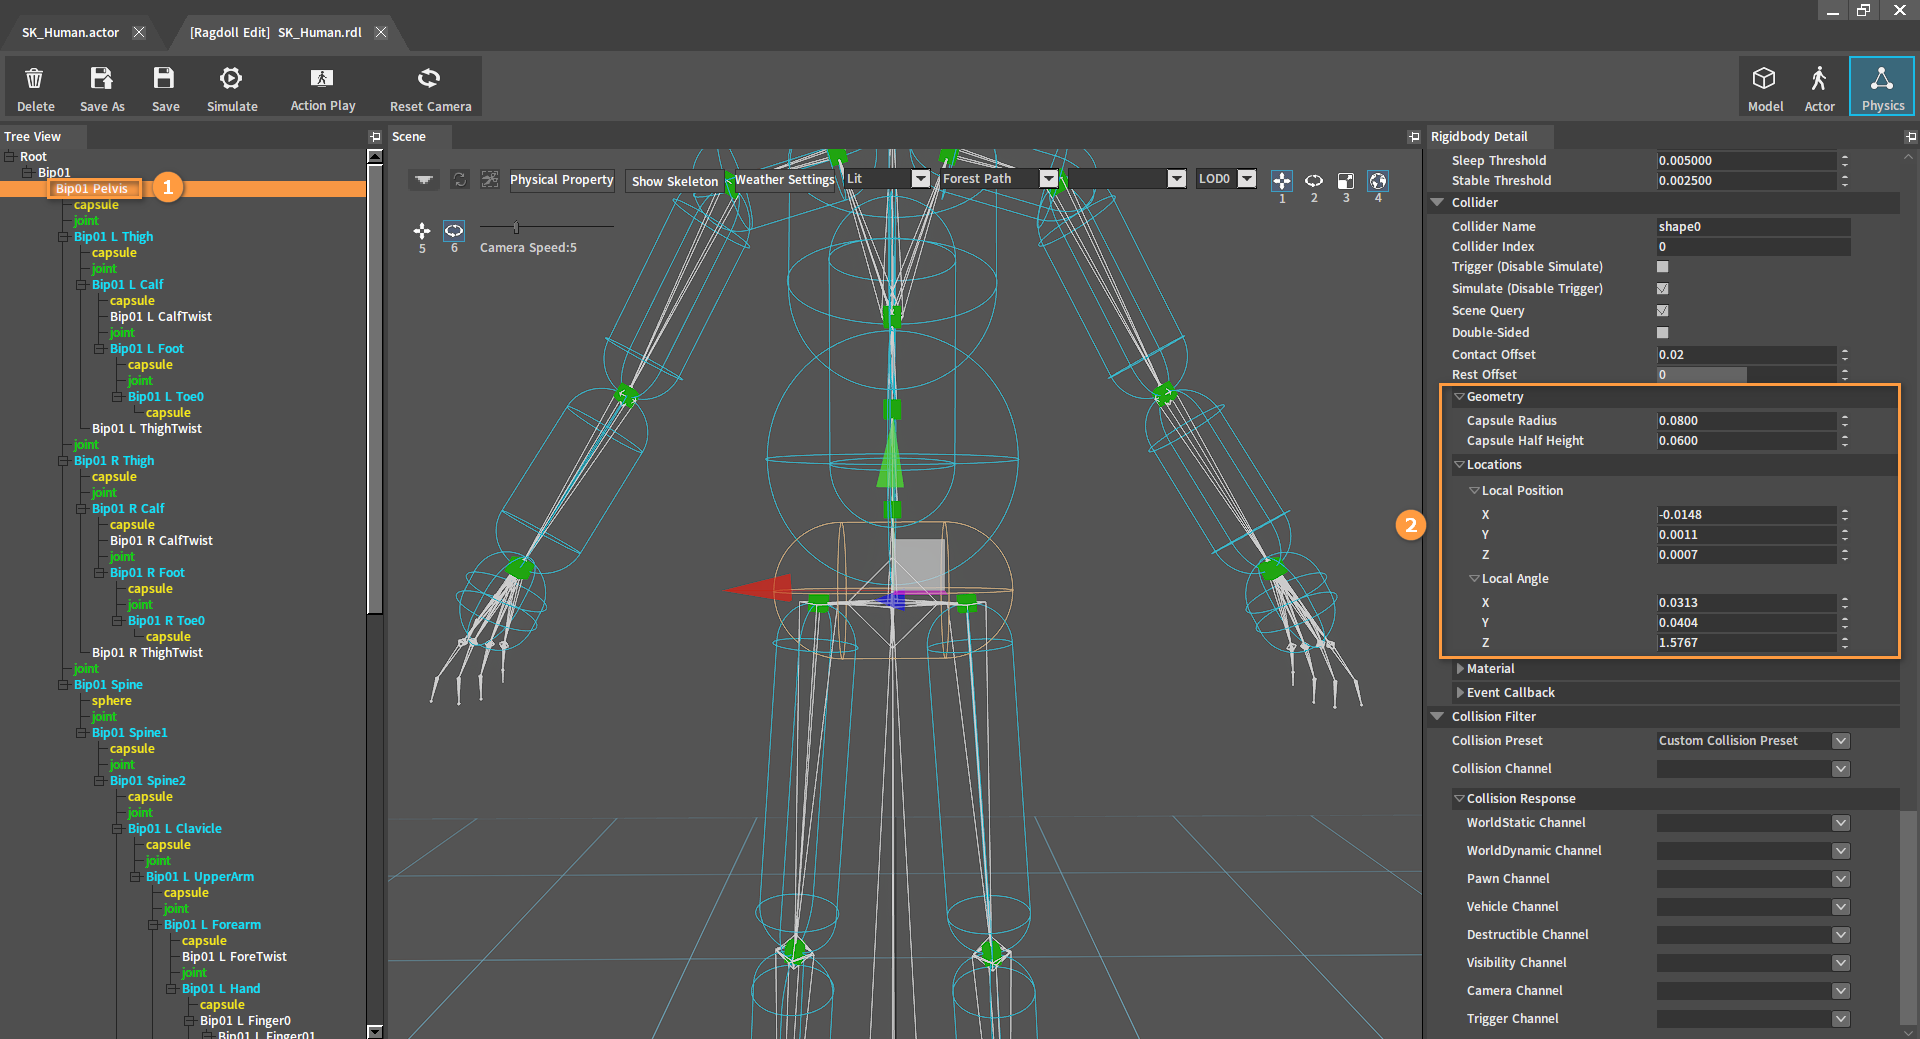
Task: Pin the Scene panel
Action: [1413, 137]
